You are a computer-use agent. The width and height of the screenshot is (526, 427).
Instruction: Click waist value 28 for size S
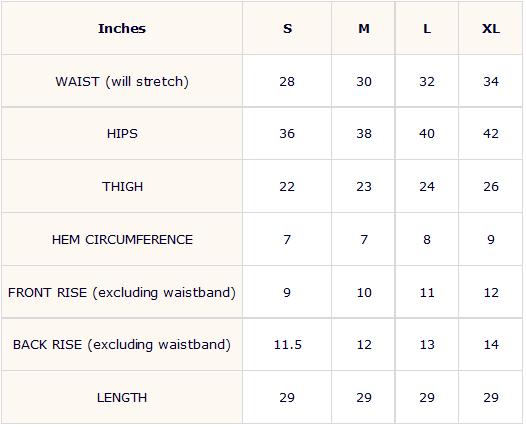(x=287, y=82)
